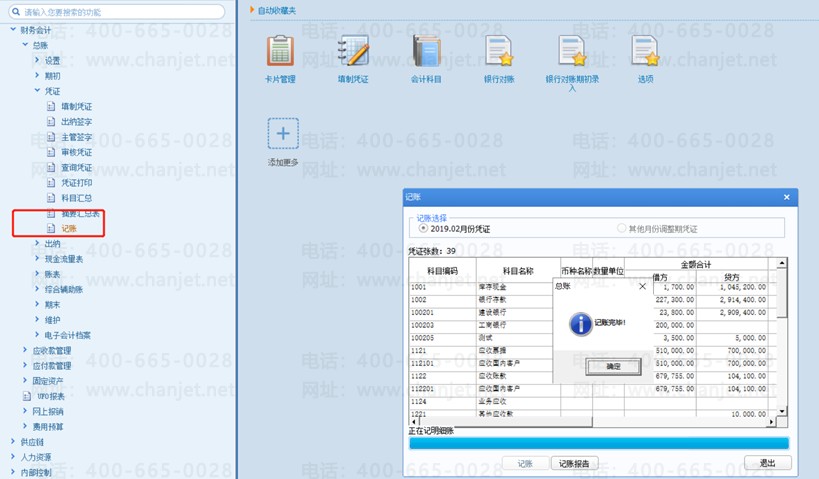Open the 填制凭证 shortcut icon in favorites
The height and width of the screenshot is (479, 819).
[354, 51]
